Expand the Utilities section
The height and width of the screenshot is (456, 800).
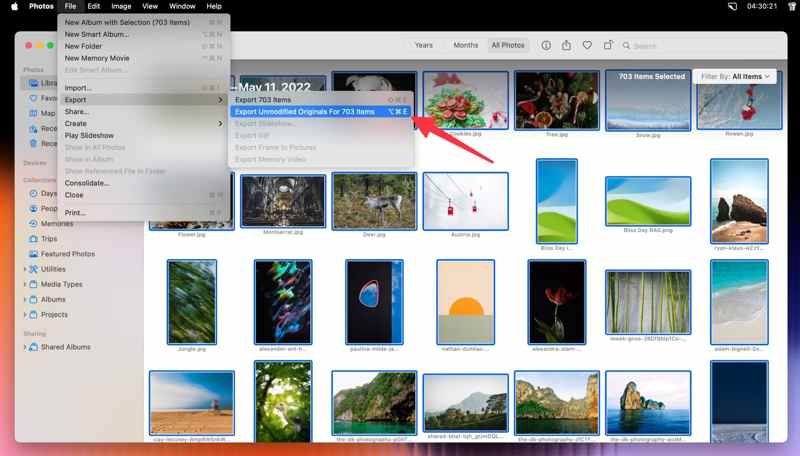point(24,269)
